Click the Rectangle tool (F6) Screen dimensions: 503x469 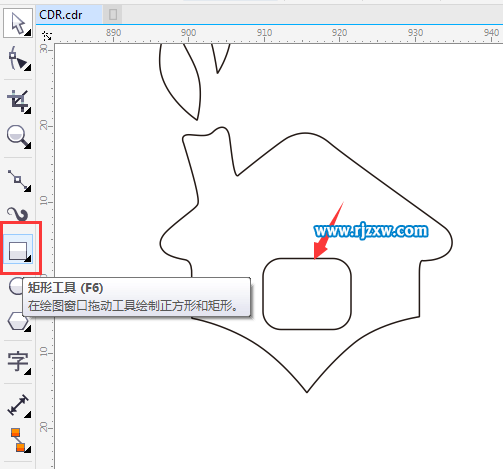[x=18, y=249]
